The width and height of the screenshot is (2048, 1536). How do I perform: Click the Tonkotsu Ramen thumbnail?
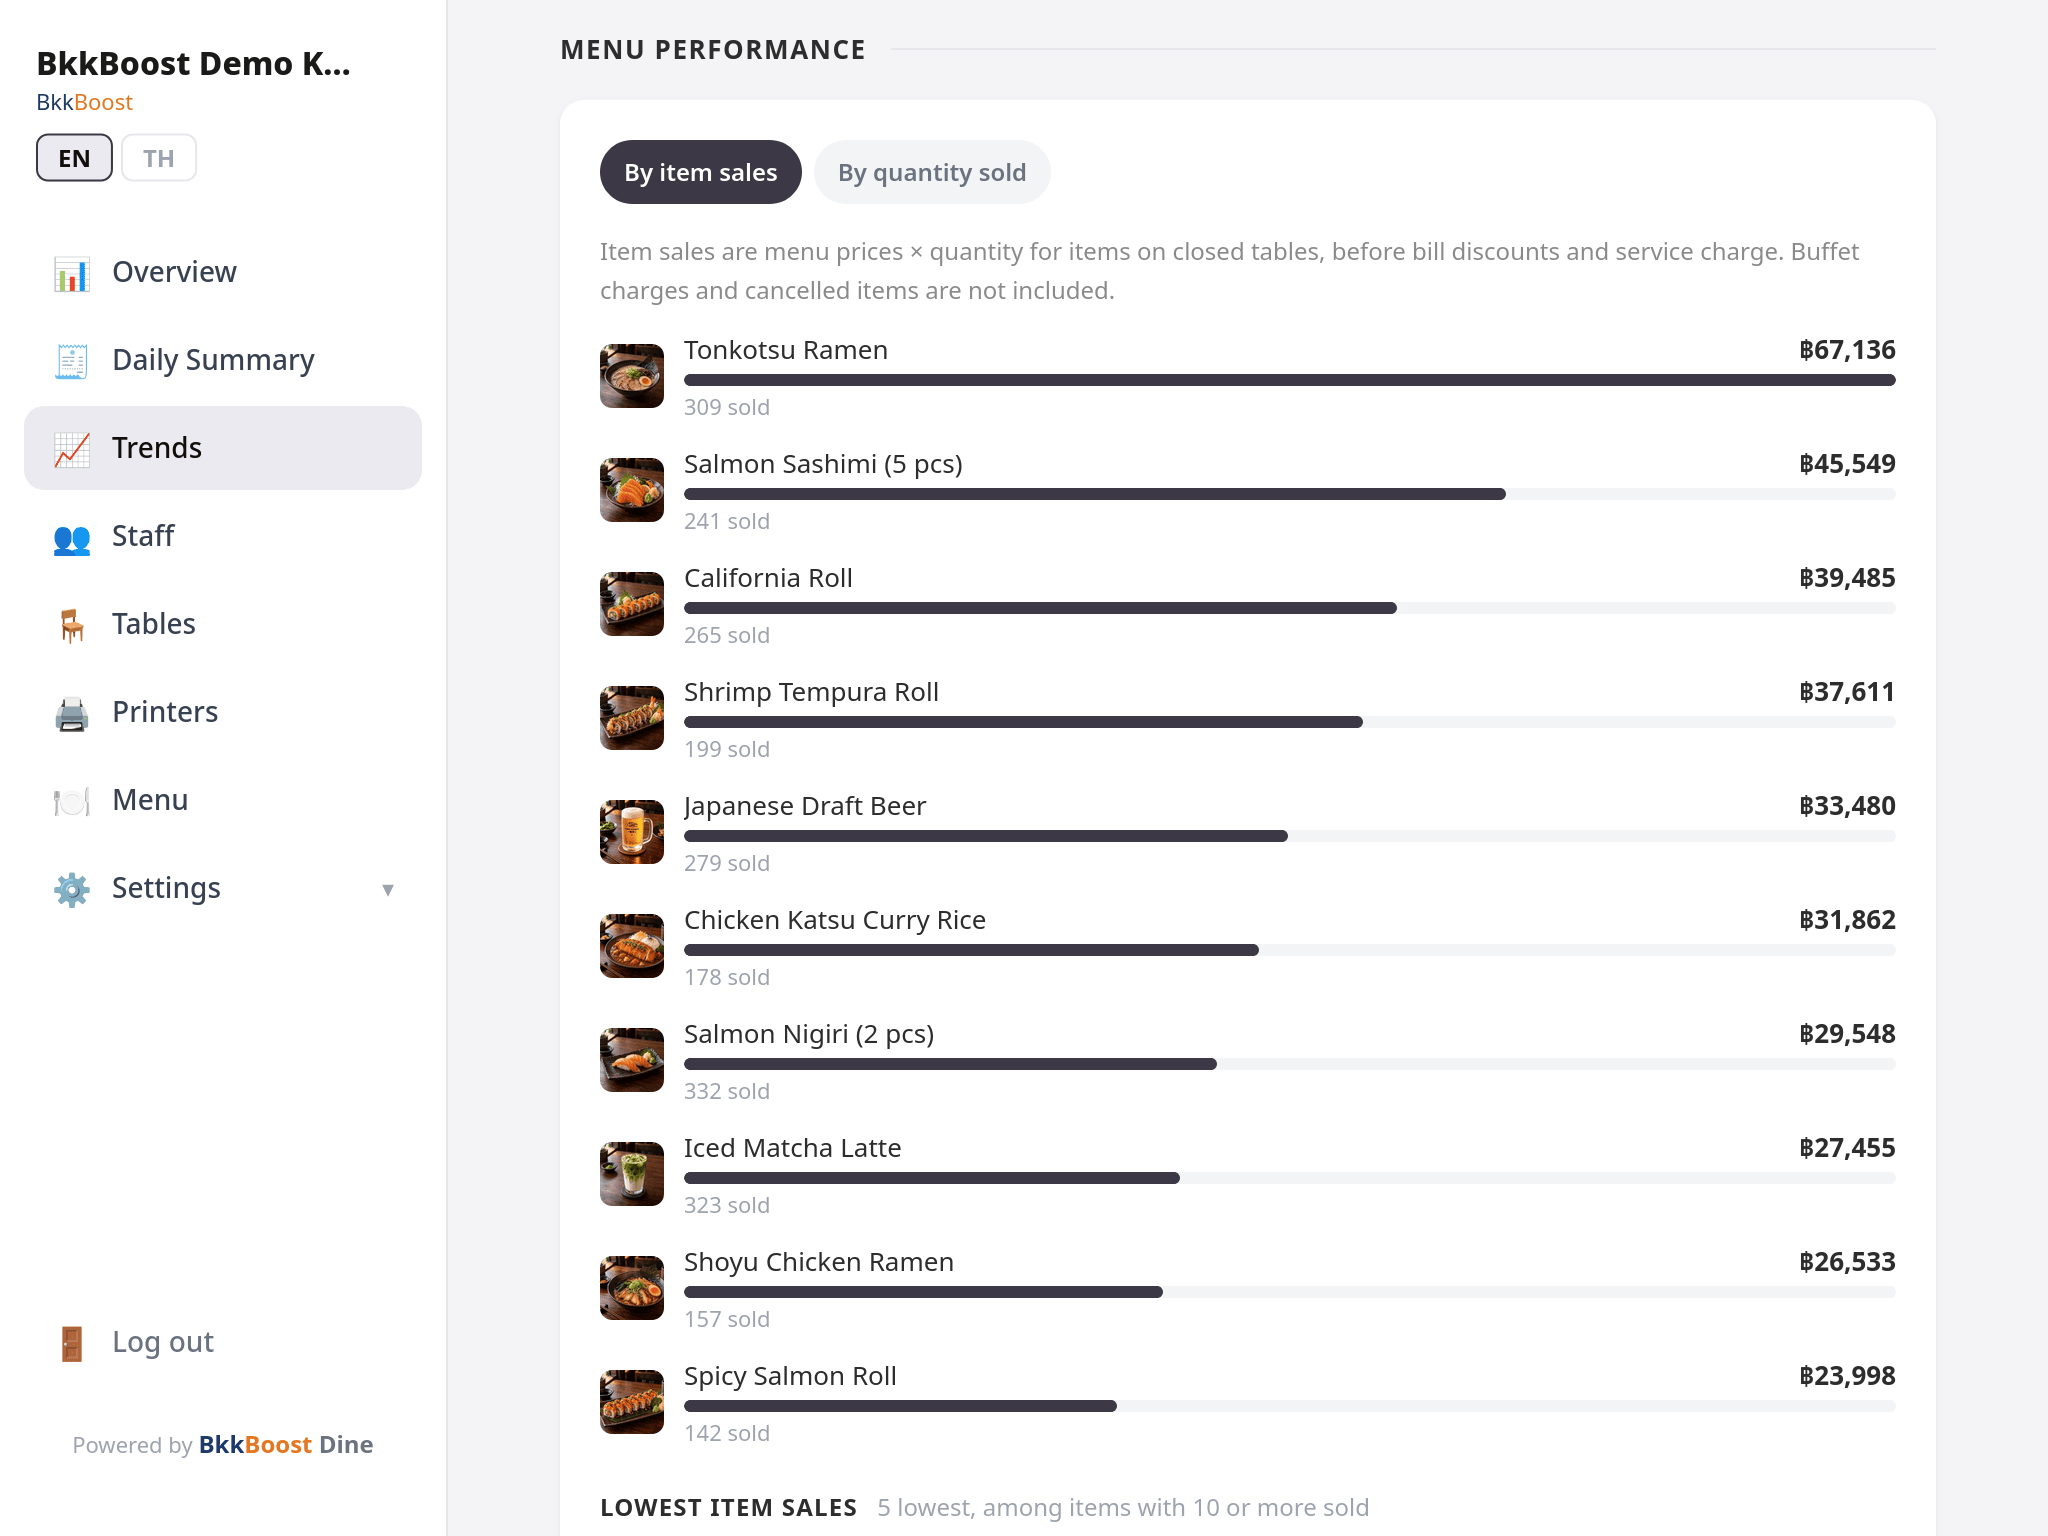[x=632, y=376]
